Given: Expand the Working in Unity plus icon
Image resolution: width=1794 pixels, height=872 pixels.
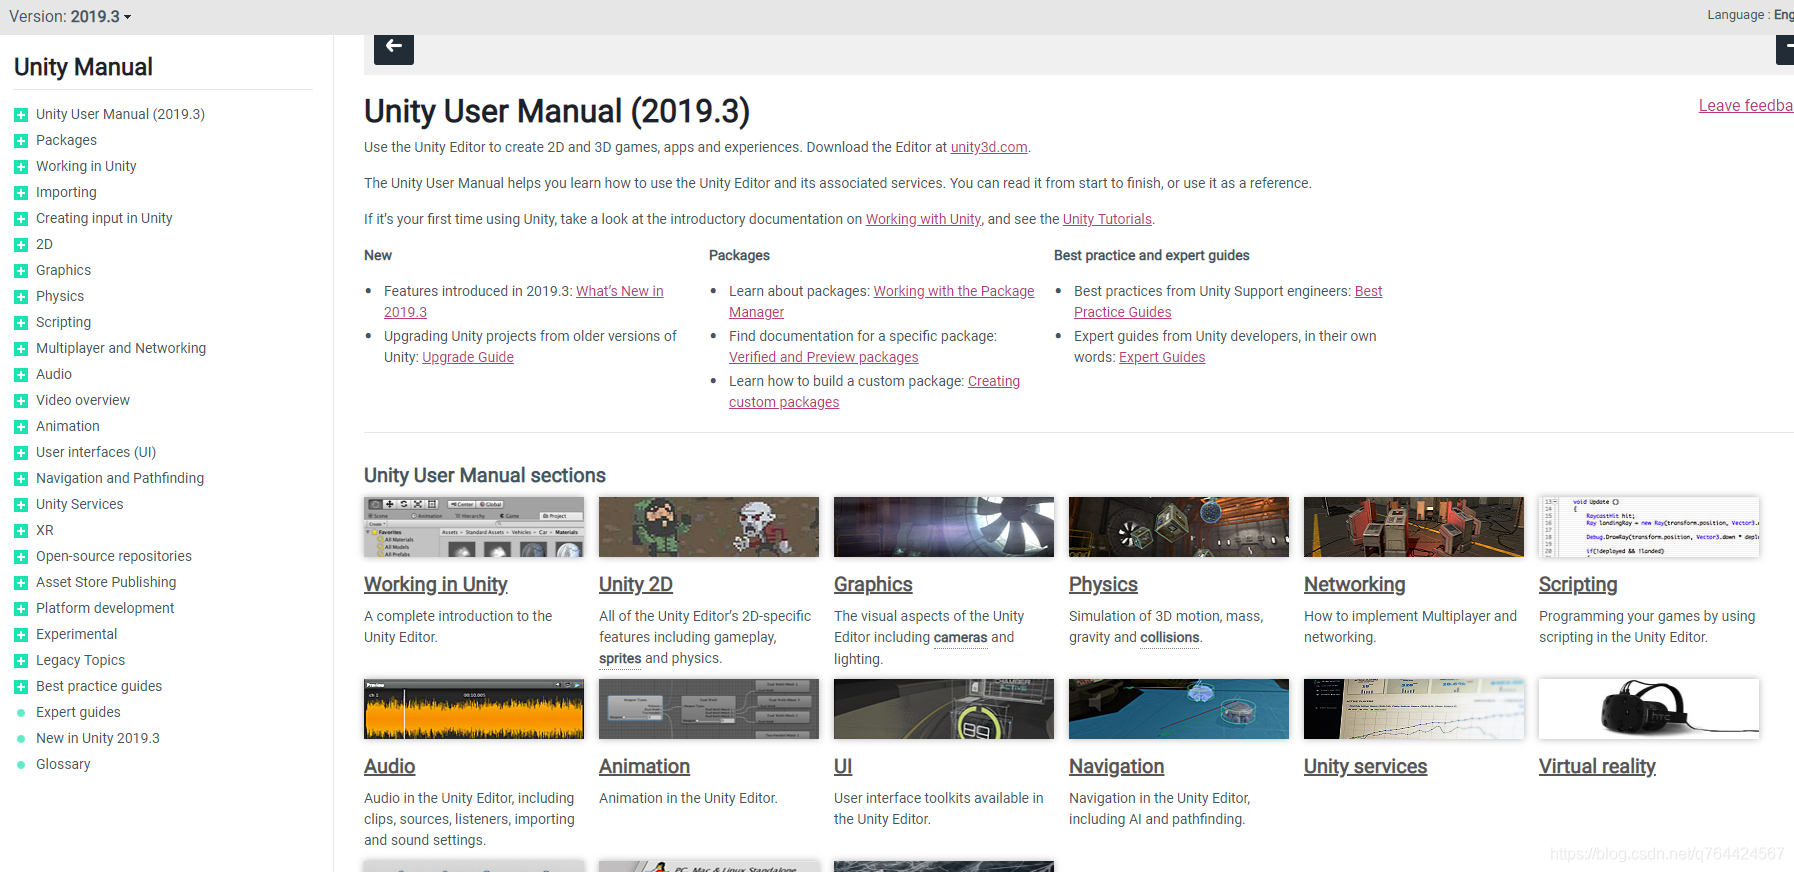Looking at the screenshot, I should (21, 167).
